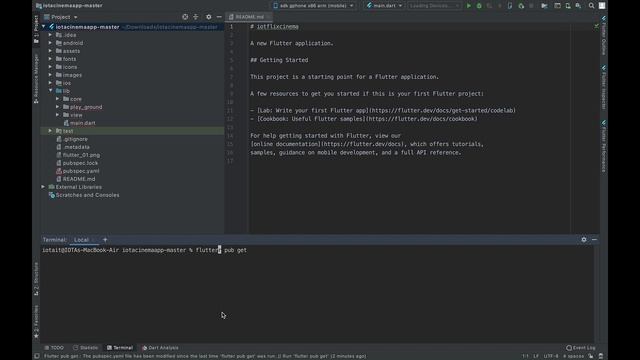Click the terminal command line 'flutter pub get'
Image resolution: width=640 pixels, height=360 pixels.
221,250
